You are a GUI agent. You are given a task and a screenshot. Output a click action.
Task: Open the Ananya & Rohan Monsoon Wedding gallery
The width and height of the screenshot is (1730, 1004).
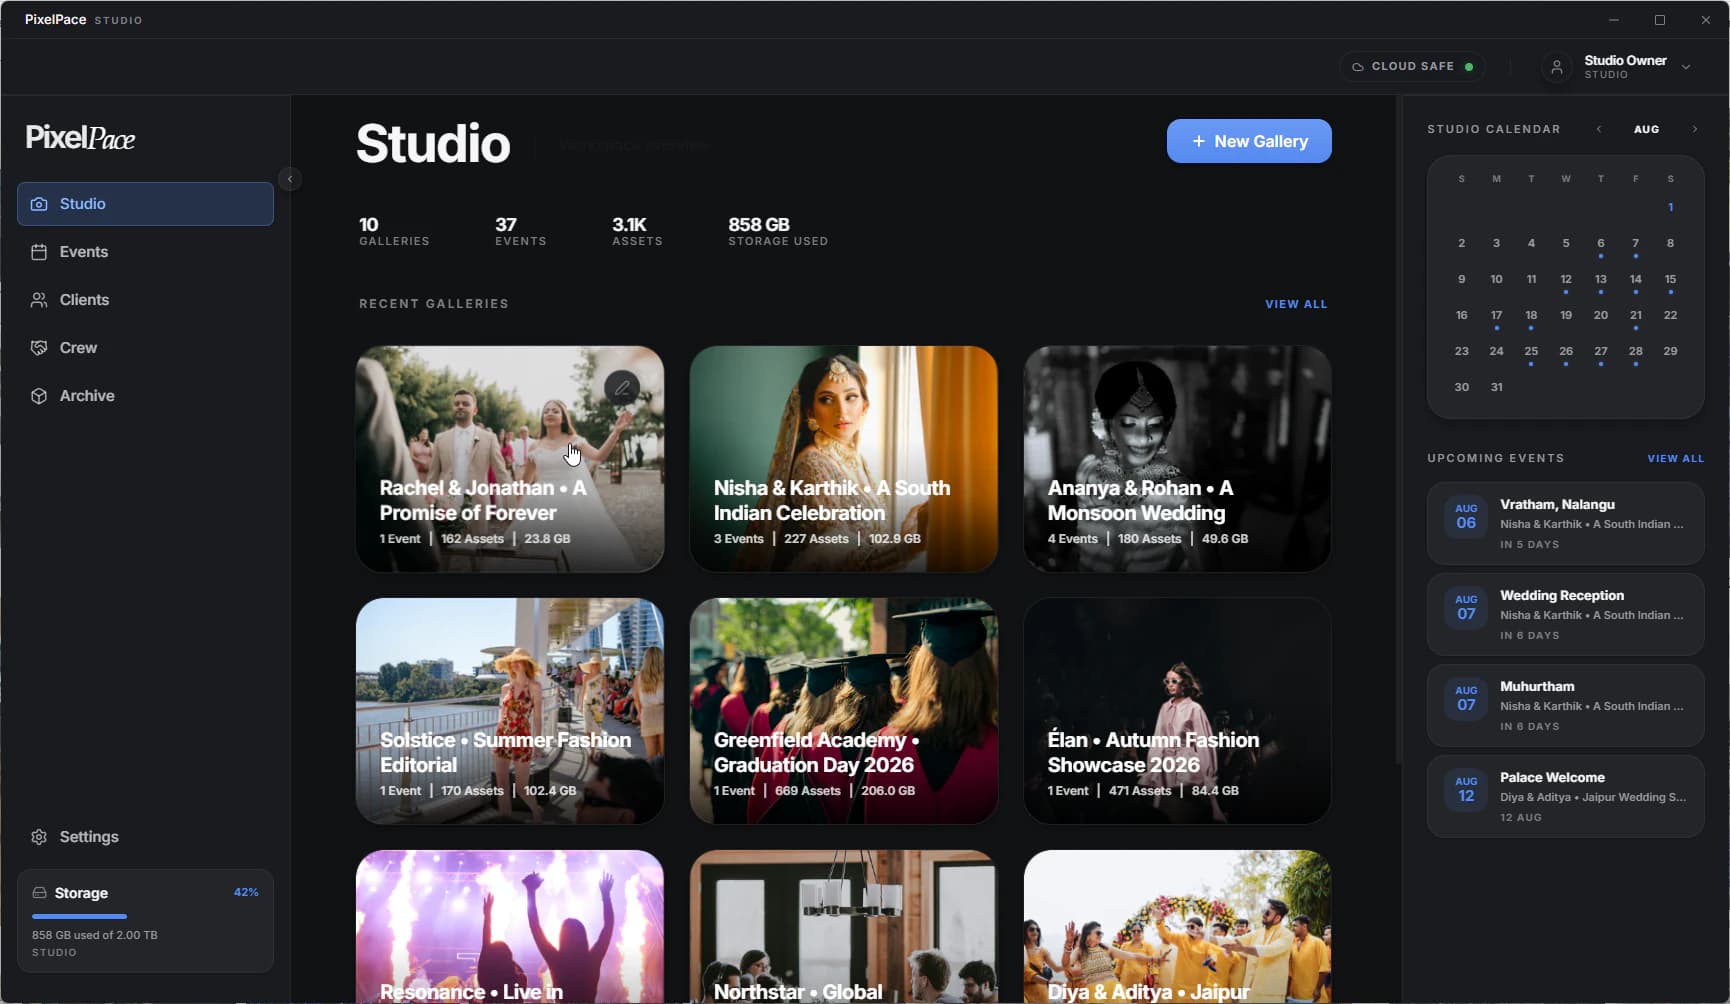click(1177, 459)
